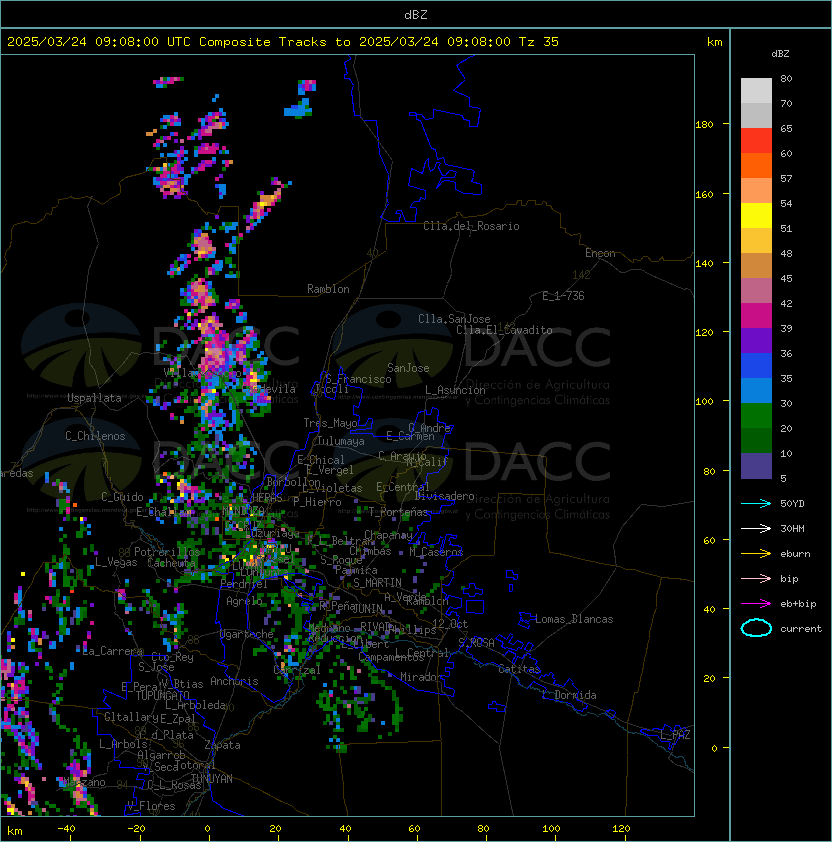
Task: Click the 'Tz 35' value in the header
Action: (x=539, y=42)
